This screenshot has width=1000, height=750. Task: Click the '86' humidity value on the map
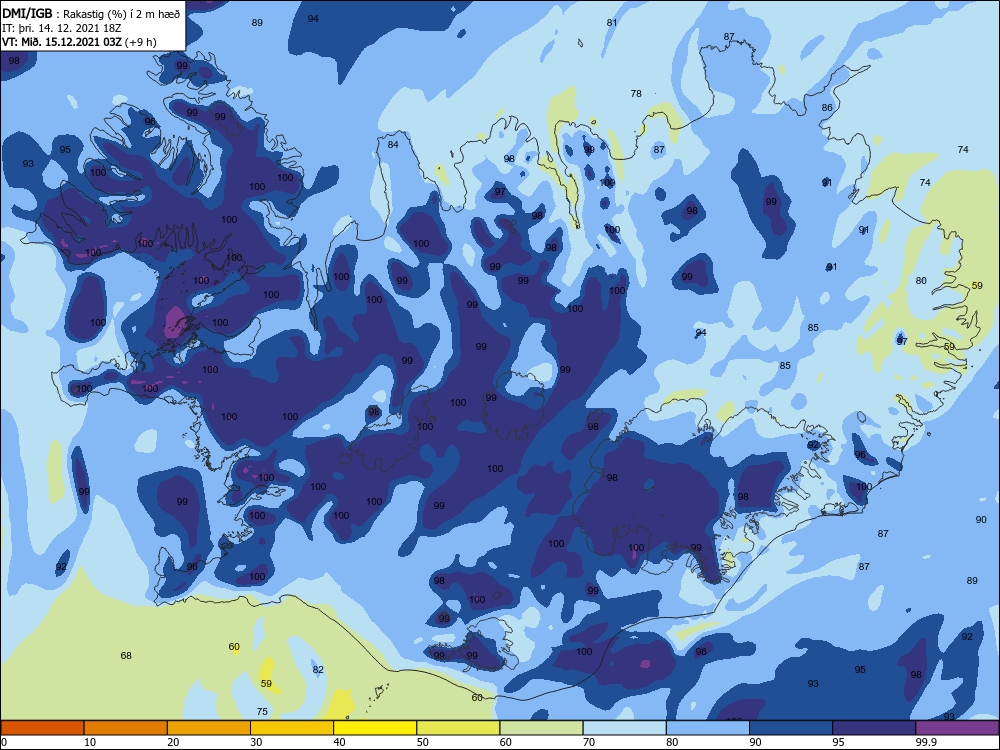point(827,107)
